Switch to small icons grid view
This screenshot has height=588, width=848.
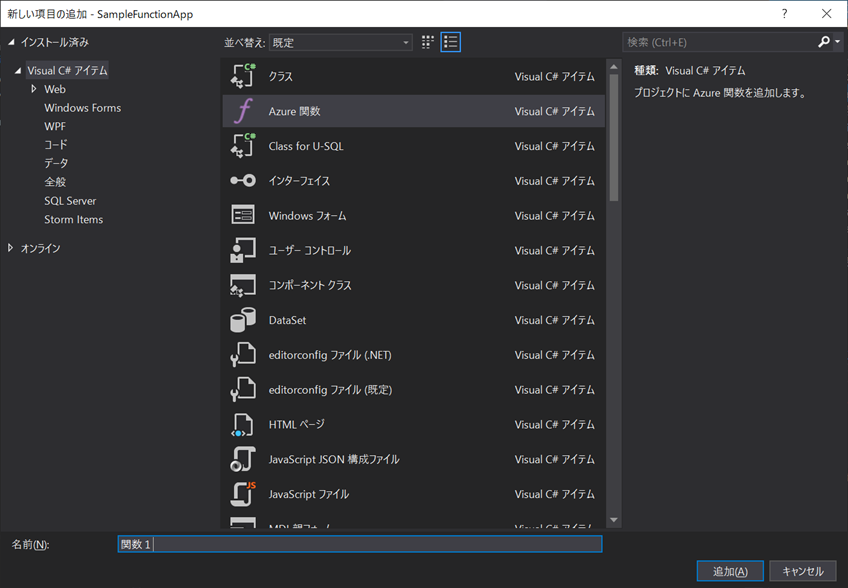428,42
